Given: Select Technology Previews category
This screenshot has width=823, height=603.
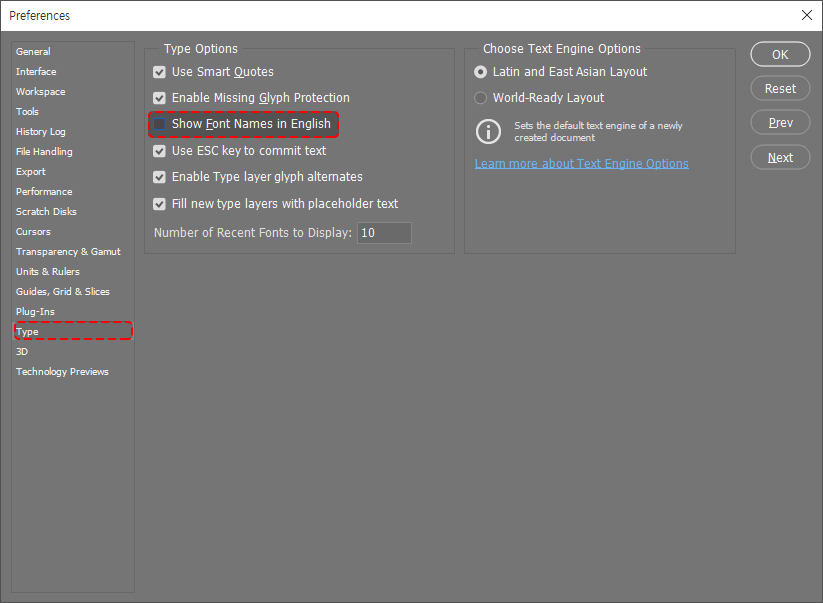Looking at the screenshot, I should tap(62, 372).
